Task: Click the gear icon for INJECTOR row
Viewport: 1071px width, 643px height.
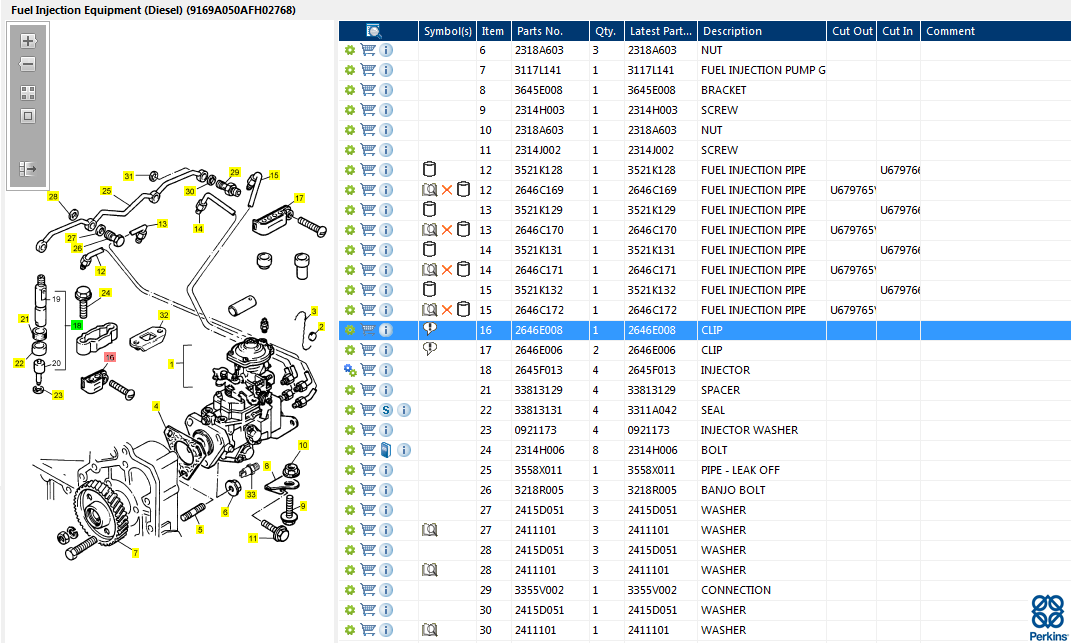Action: 350,370
